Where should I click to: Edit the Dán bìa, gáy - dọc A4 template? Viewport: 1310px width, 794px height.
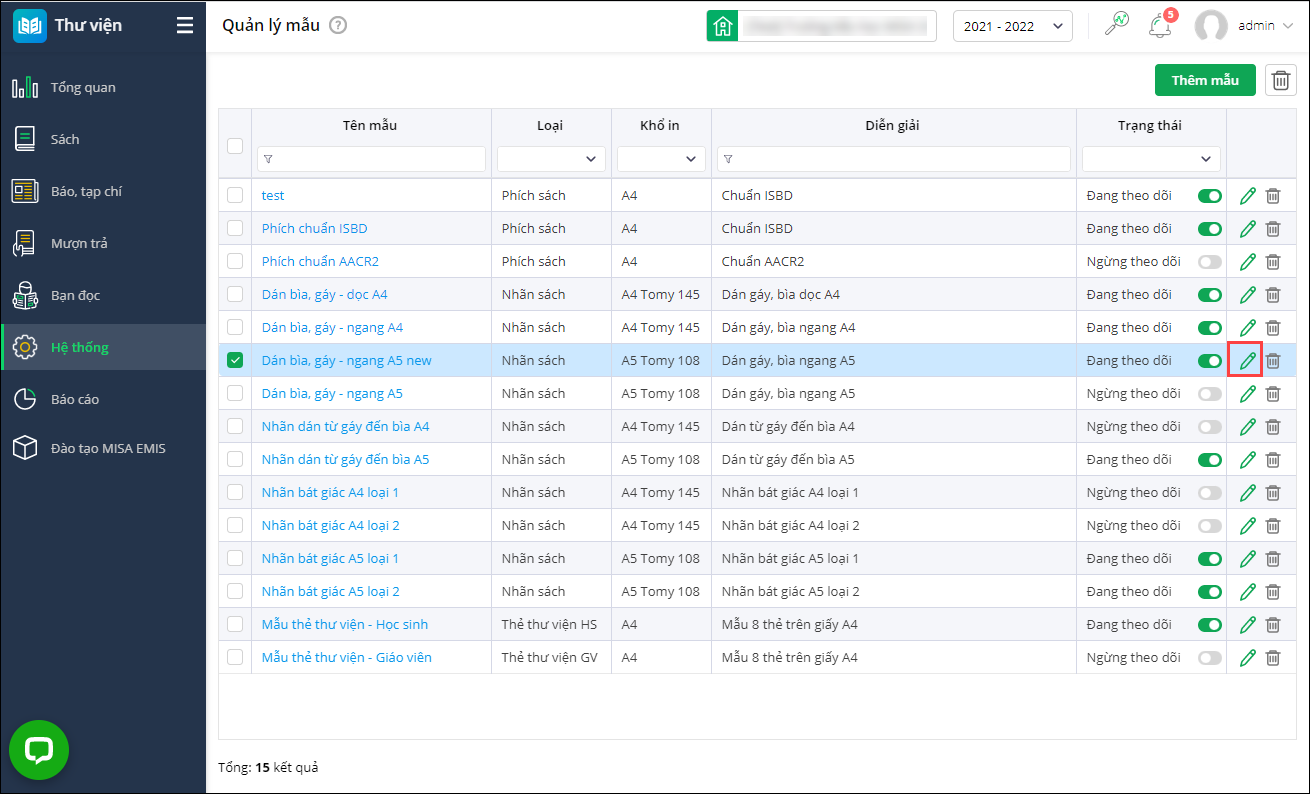[1248, 295]
